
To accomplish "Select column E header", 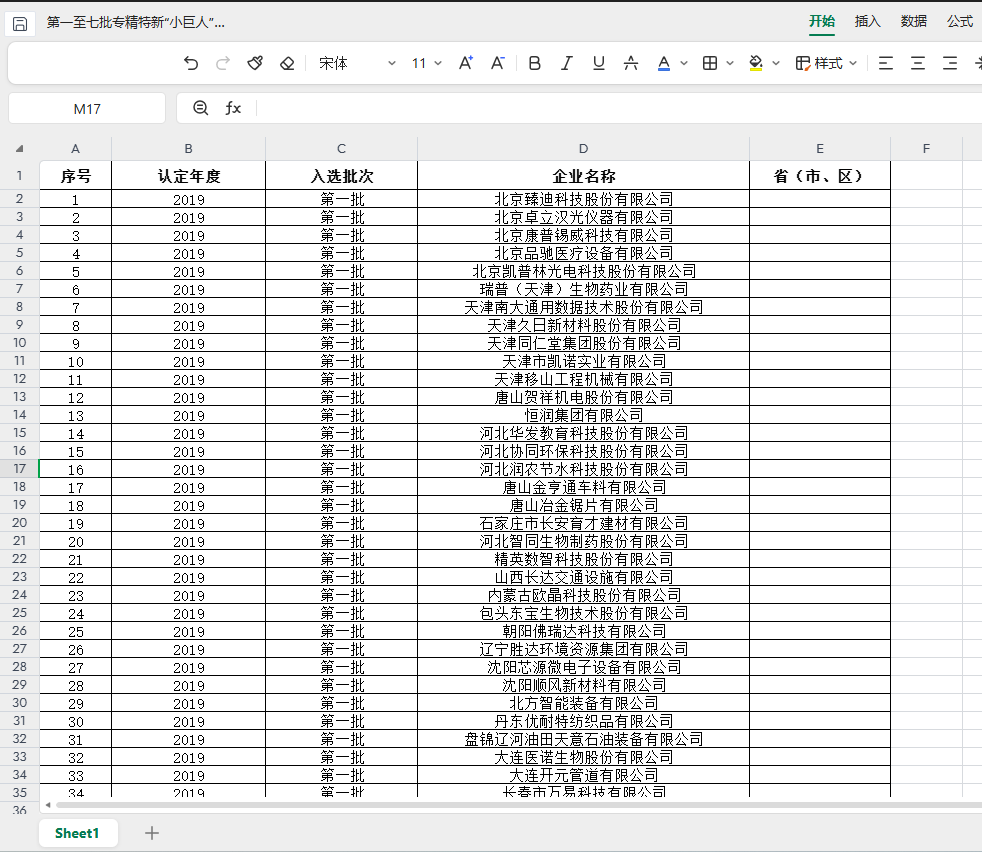I will 820,148.
